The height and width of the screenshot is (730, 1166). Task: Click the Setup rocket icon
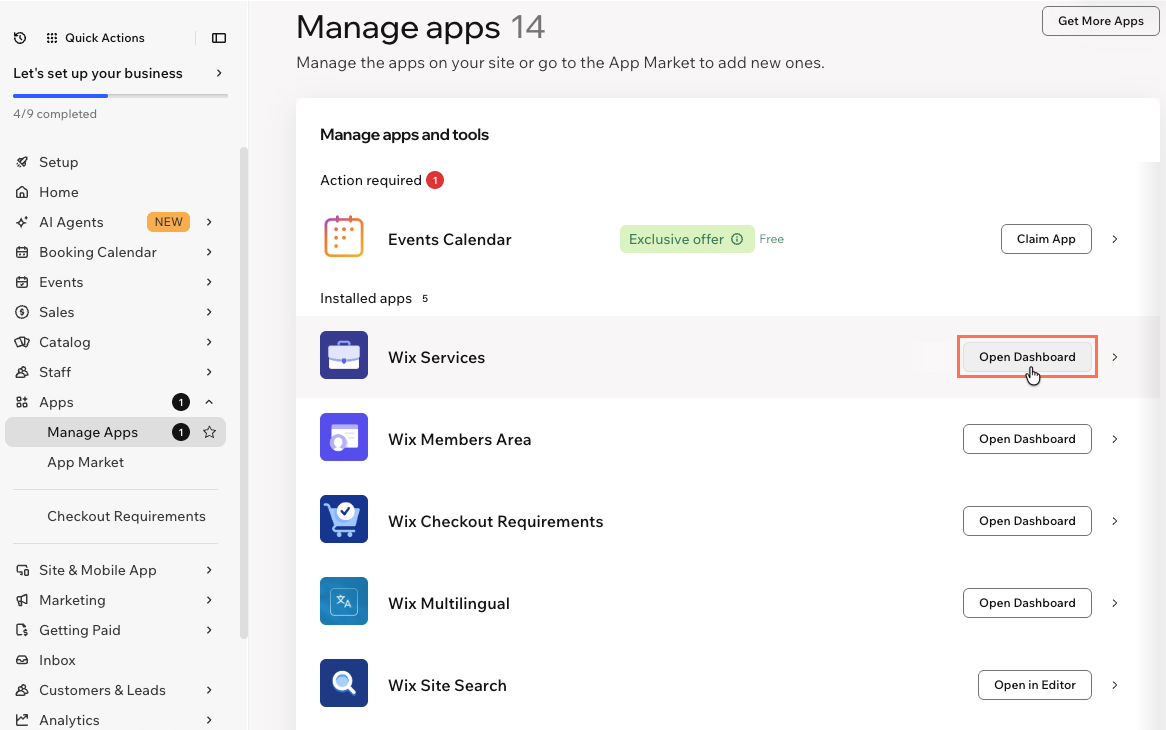point(22,162)
